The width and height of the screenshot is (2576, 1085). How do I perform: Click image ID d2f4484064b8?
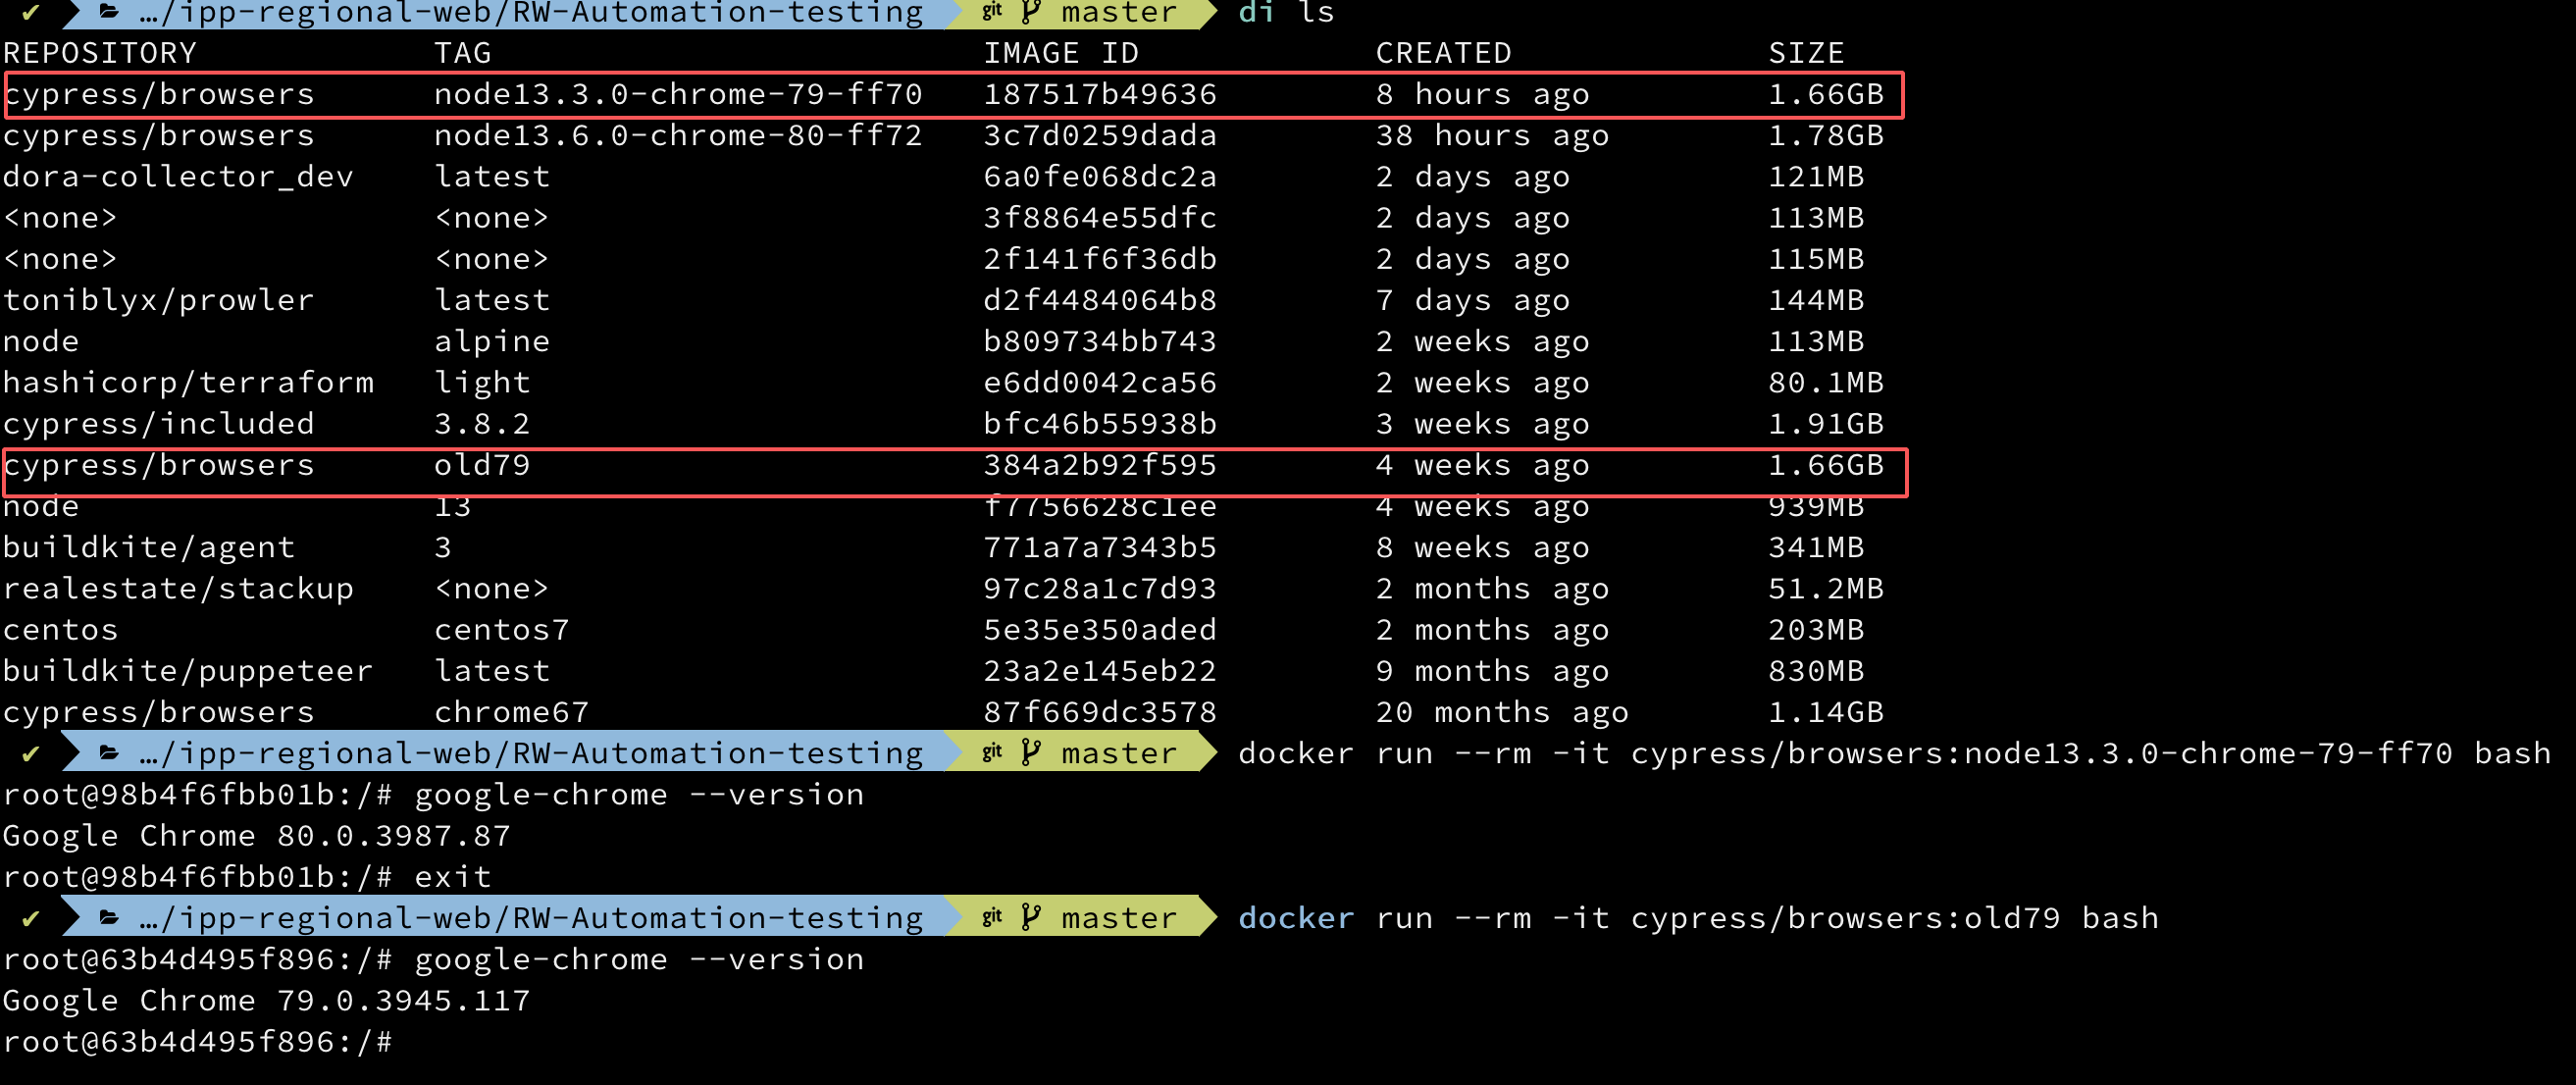[x=1100, y=300]
